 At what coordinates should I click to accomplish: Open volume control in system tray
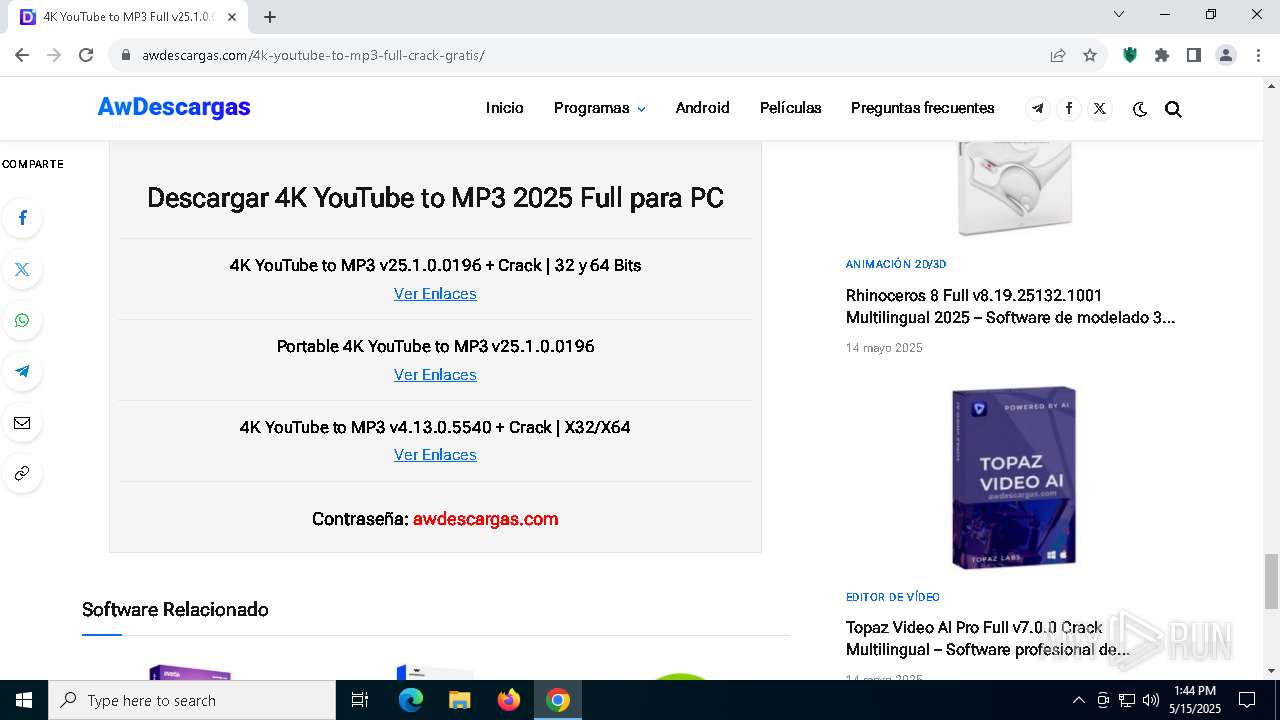coord(1151,700)
